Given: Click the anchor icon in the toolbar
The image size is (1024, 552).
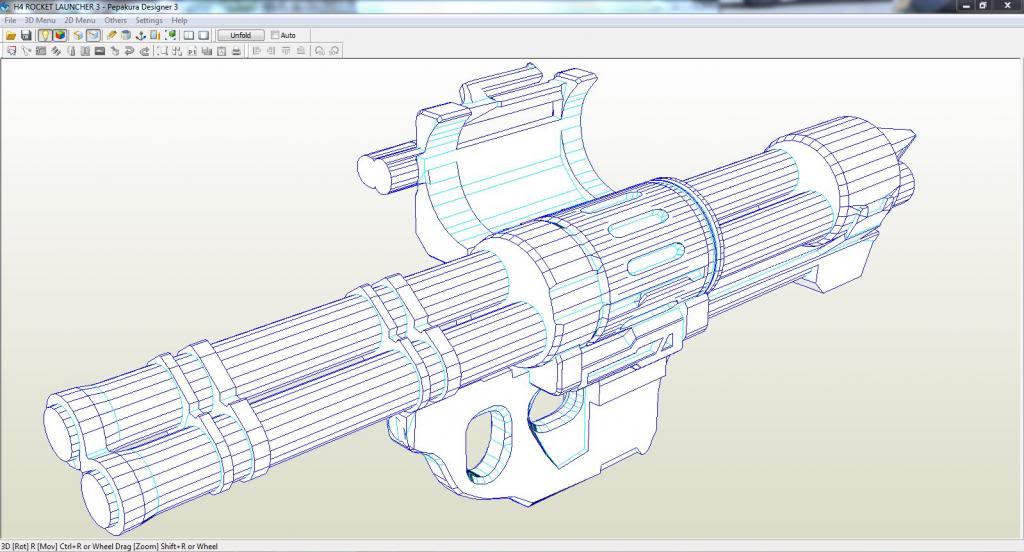Looking at the screenshot, I should tap(140, 35).
